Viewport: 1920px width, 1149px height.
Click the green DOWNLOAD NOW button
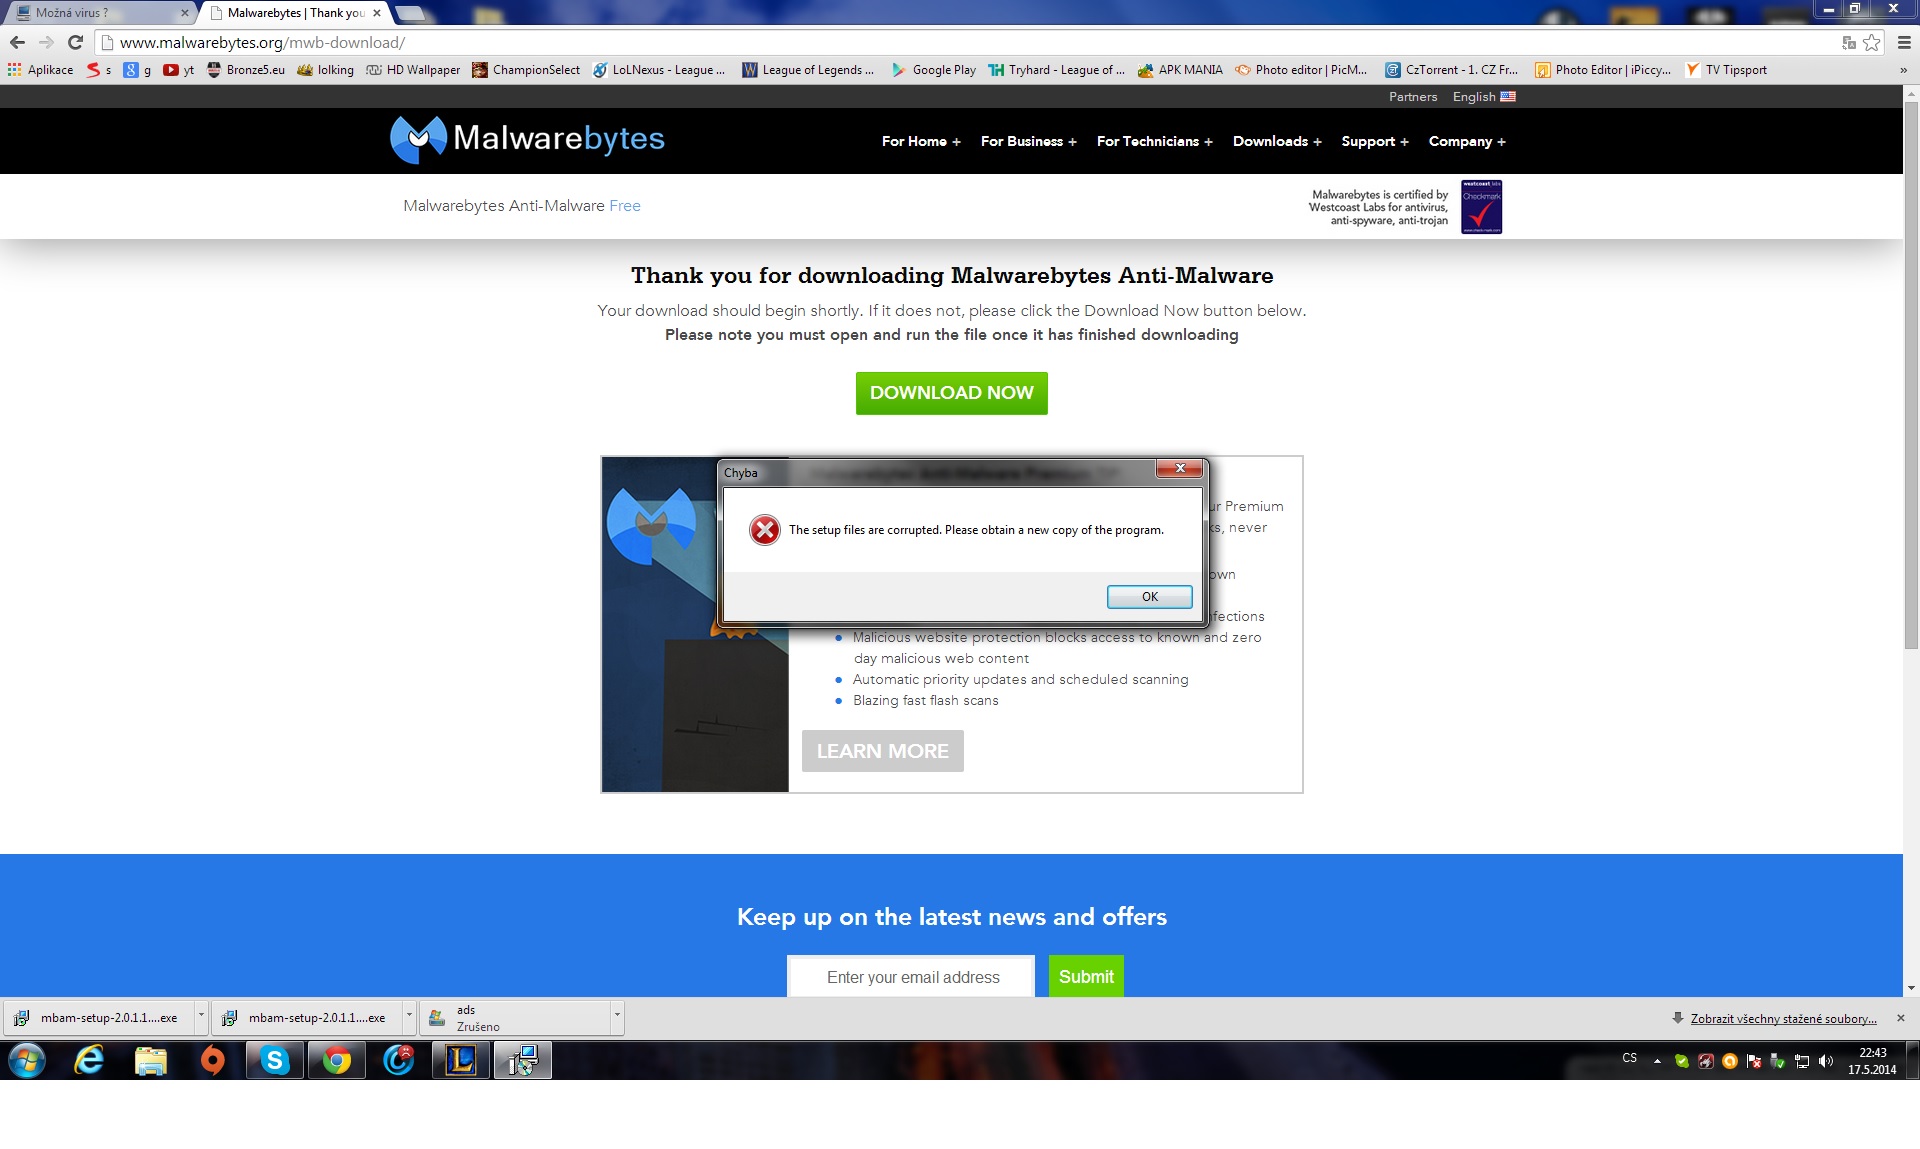(951, 393)
